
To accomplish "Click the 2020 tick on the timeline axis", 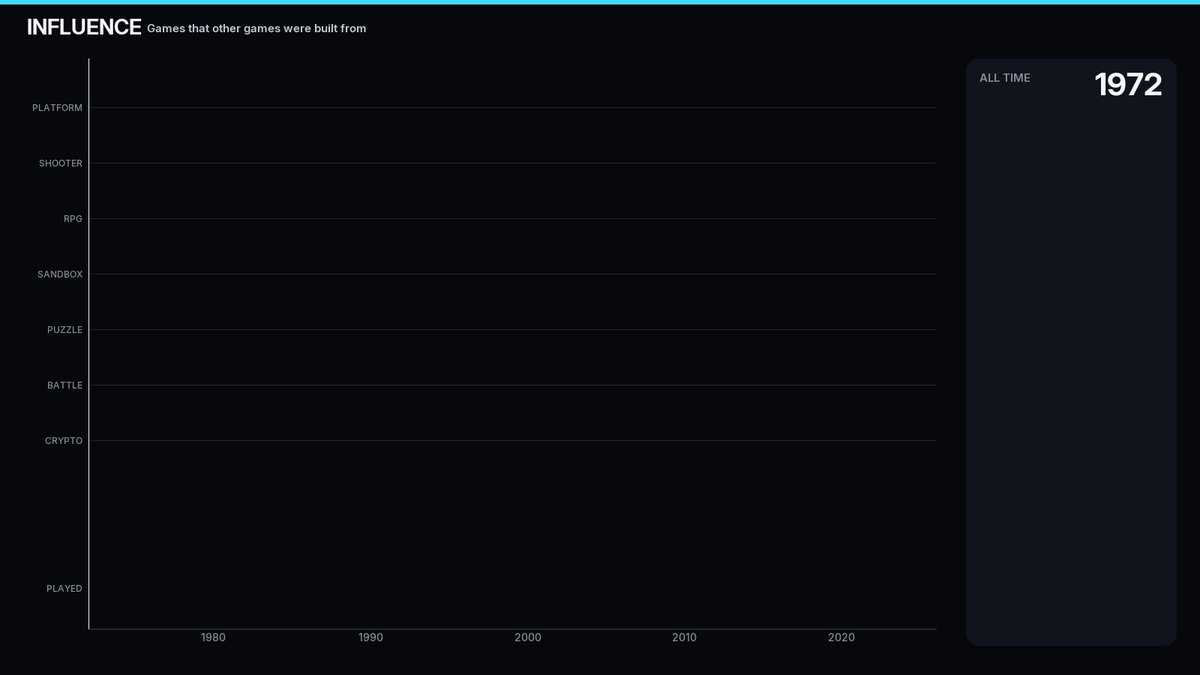I will [841, 638].
